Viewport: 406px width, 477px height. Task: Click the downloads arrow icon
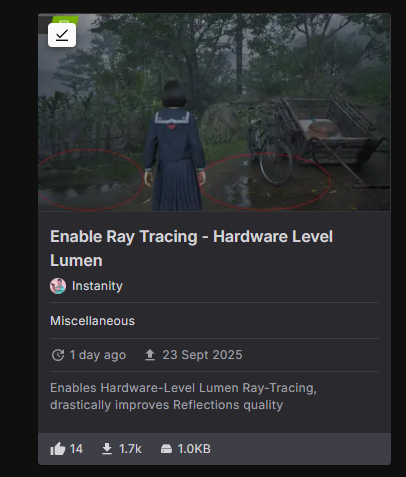click(107, 449)
